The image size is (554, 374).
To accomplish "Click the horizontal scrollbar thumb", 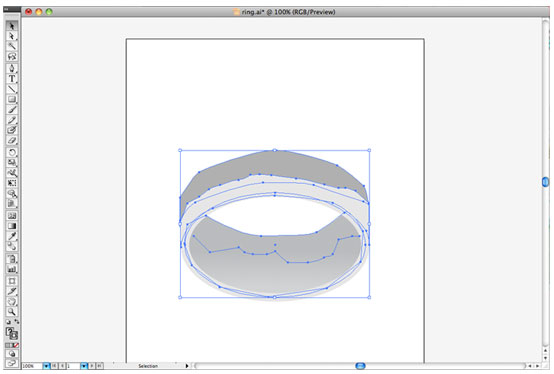I will tap(360, 366).
